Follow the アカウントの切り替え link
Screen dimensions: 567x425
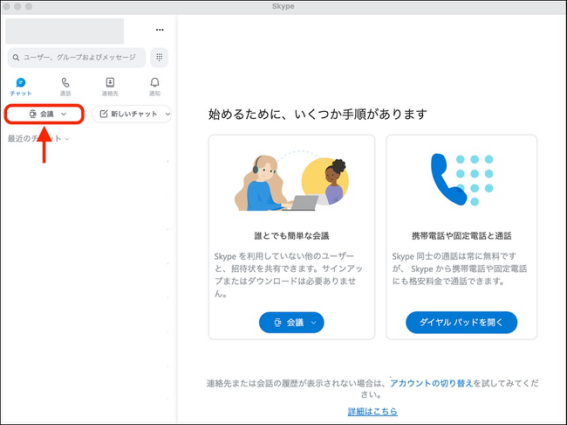[x=431, y=383]
